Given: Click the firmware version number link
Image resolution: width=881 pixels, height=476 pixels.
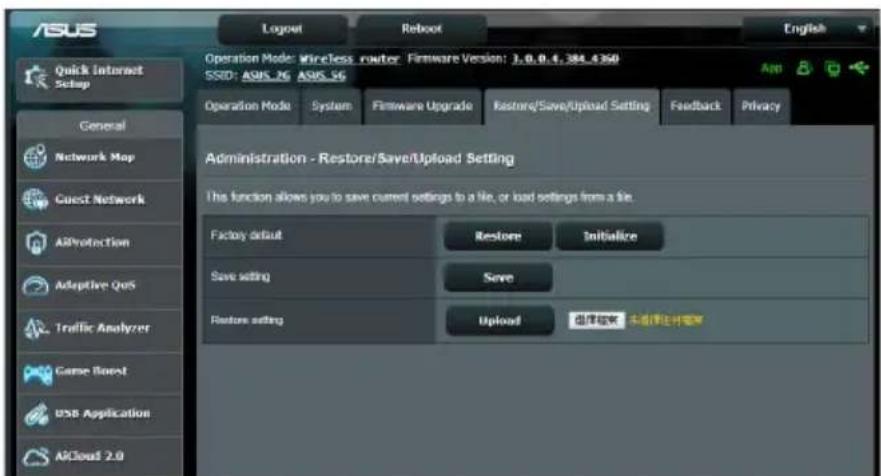Looking at the screenshot, I should click(565, 59).
